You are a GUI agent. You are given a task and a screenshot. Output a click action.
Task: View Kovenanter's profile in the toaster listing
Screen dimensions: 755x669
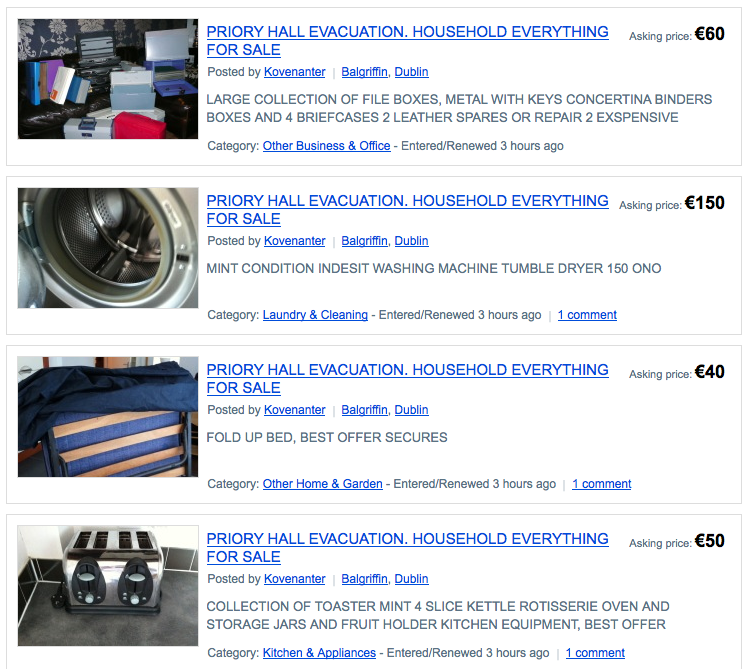[295, 579]
